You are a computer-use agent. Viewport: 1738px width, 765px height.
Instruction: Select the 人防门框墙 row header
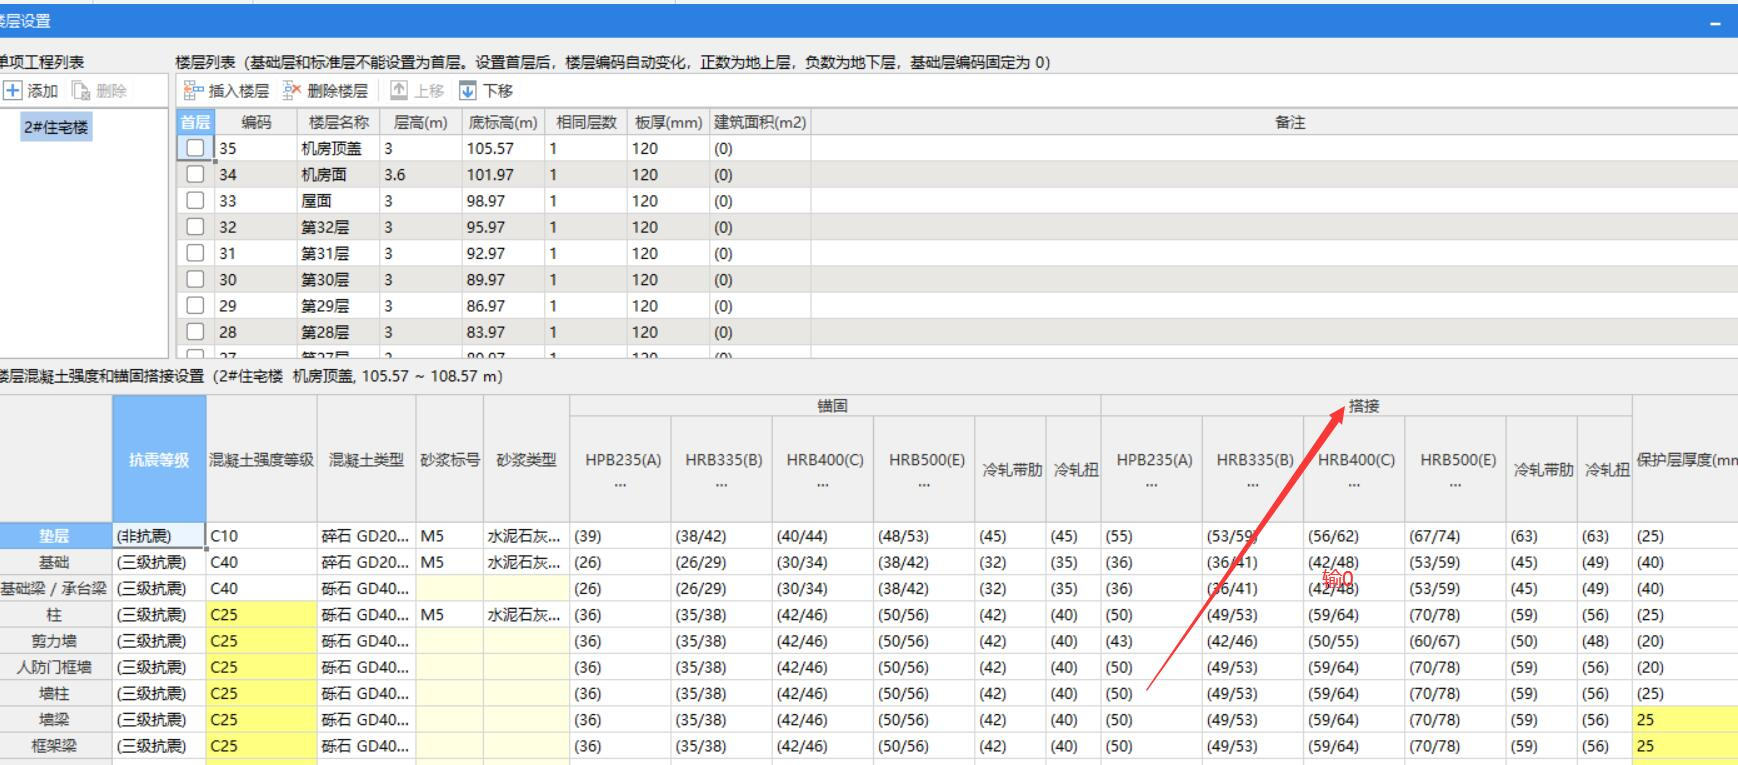55,667
